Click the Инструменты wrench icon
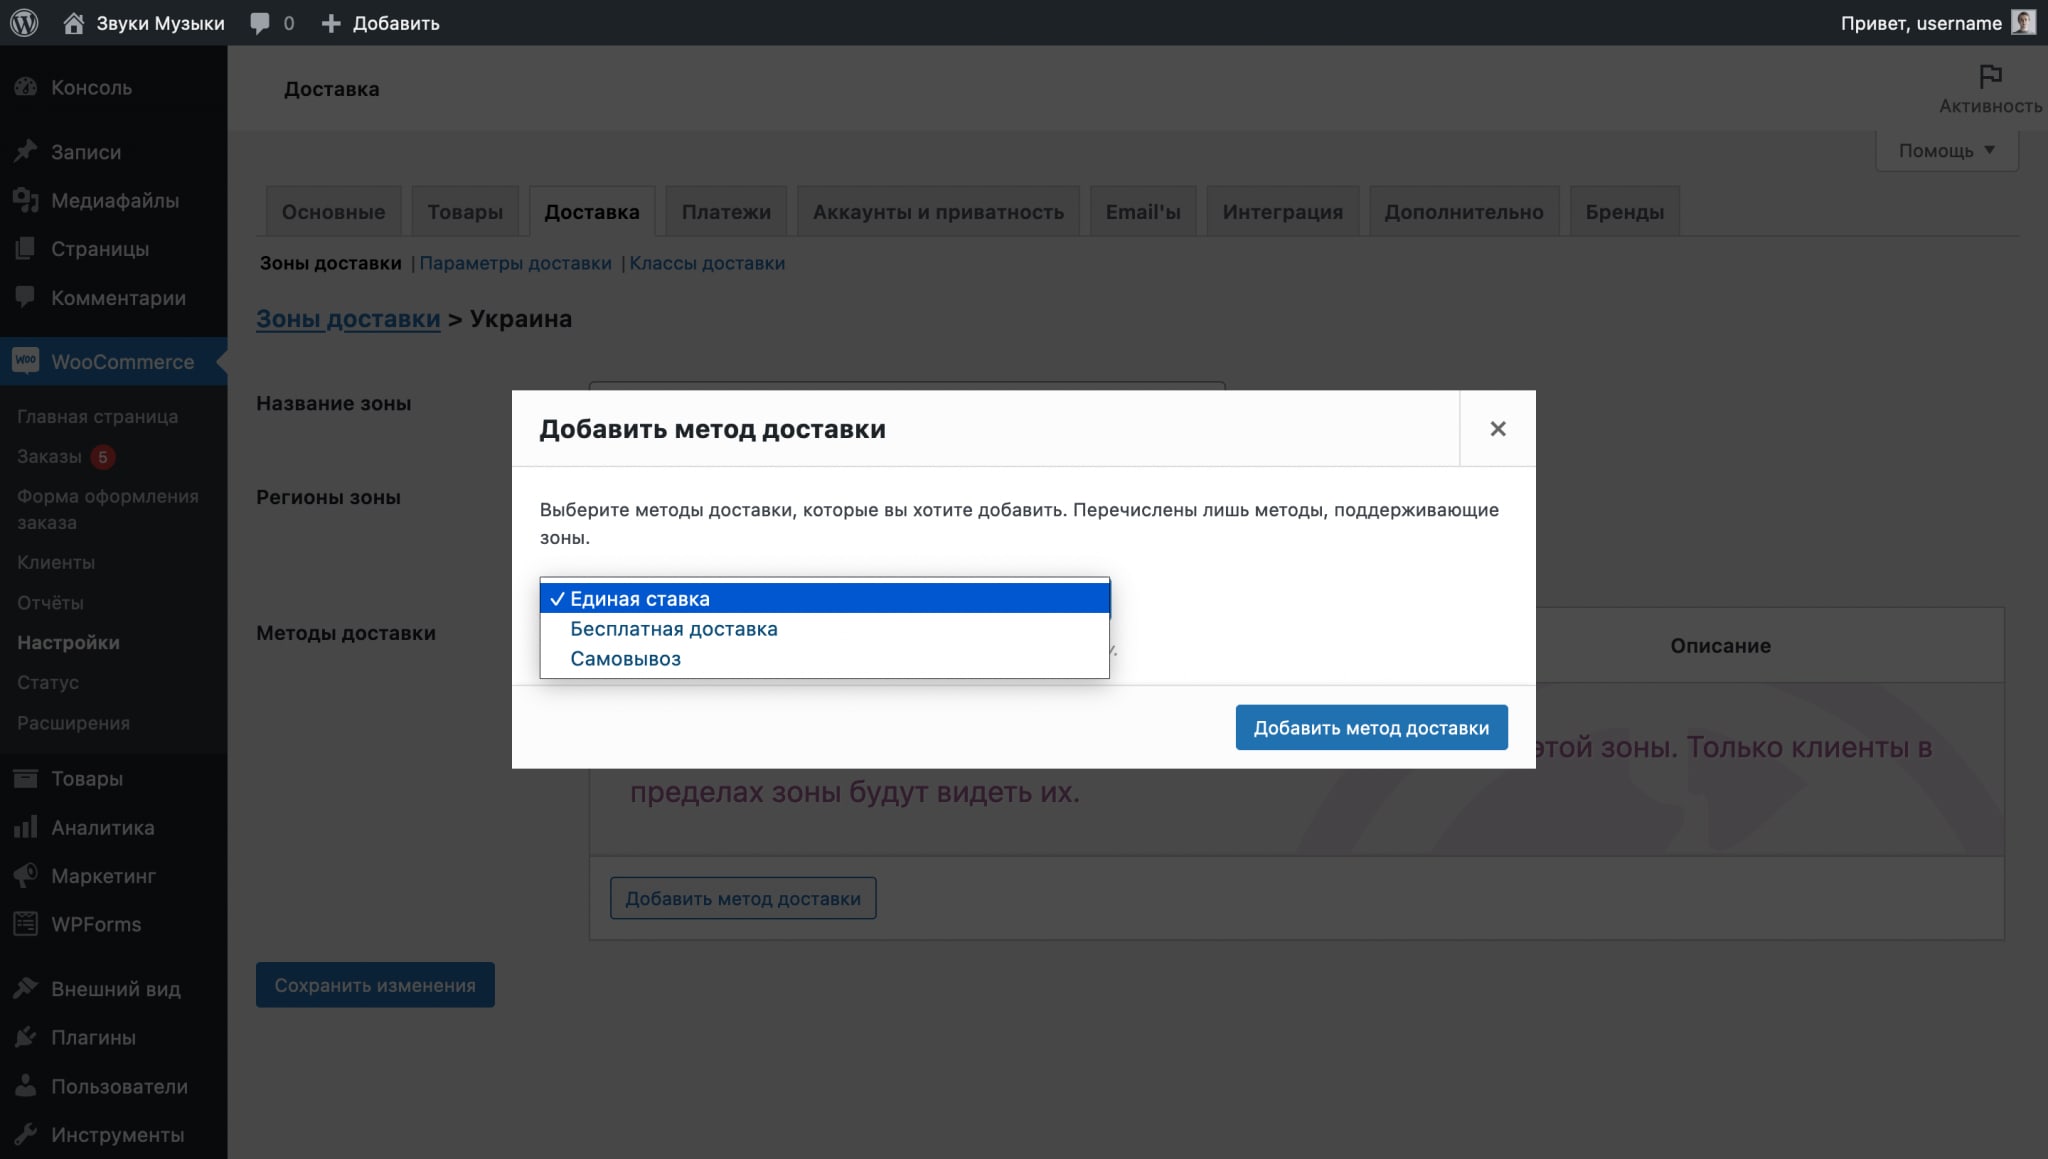2048x1159 pixels. coord(26,1134)
